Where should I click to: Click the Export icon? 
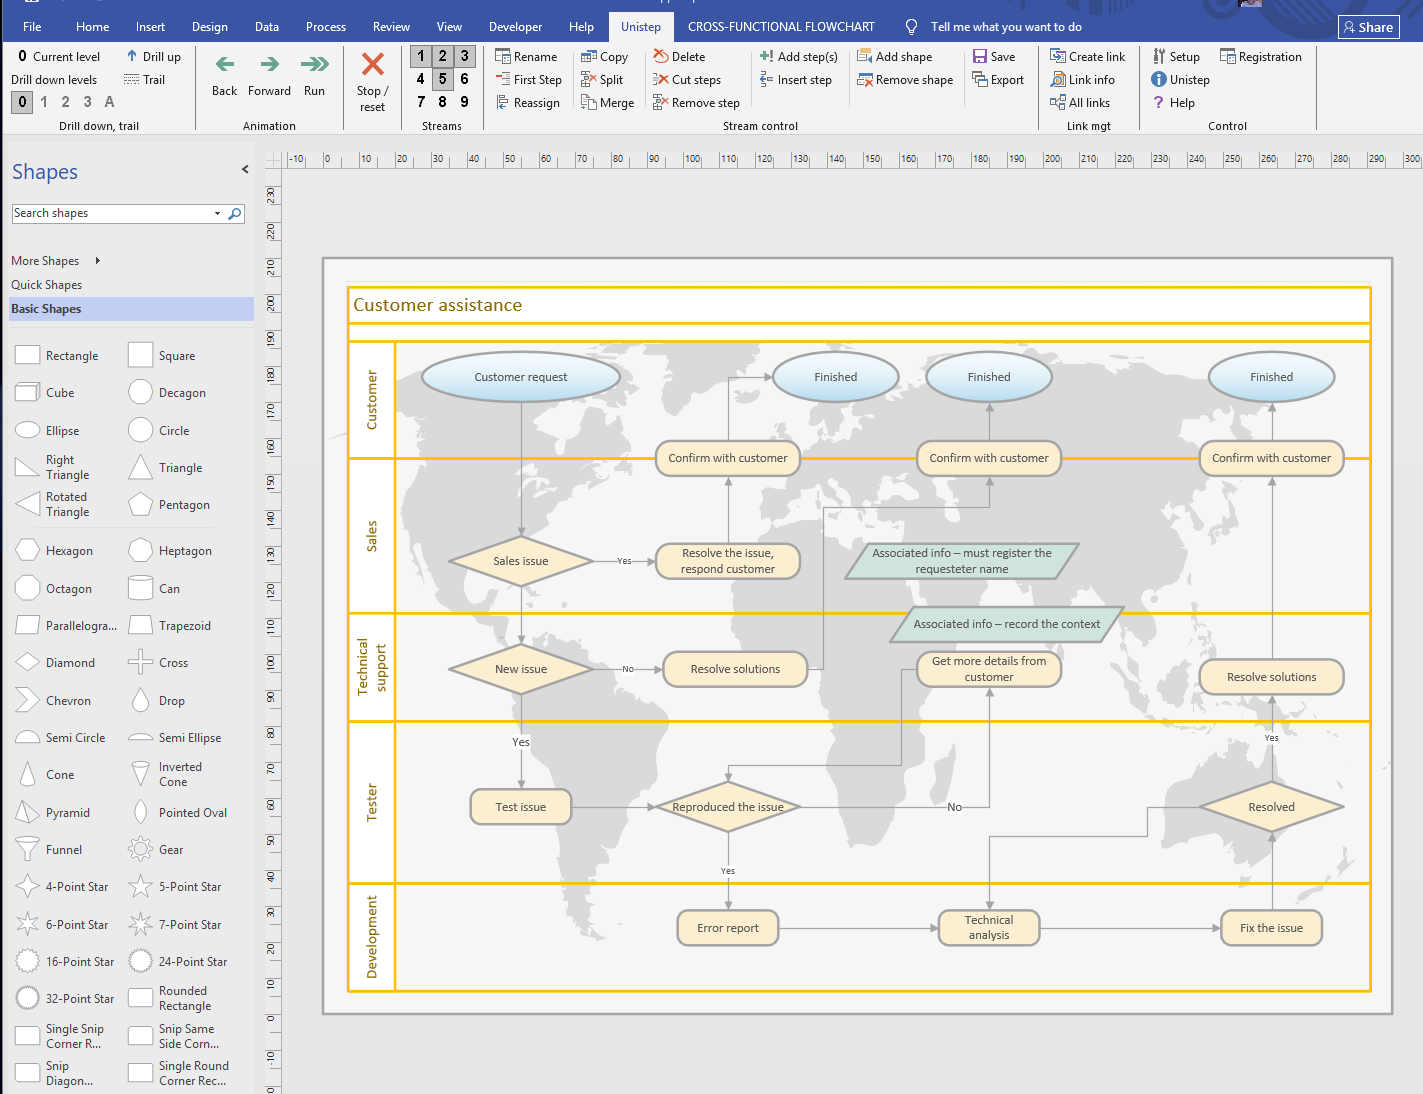(980, 80)
